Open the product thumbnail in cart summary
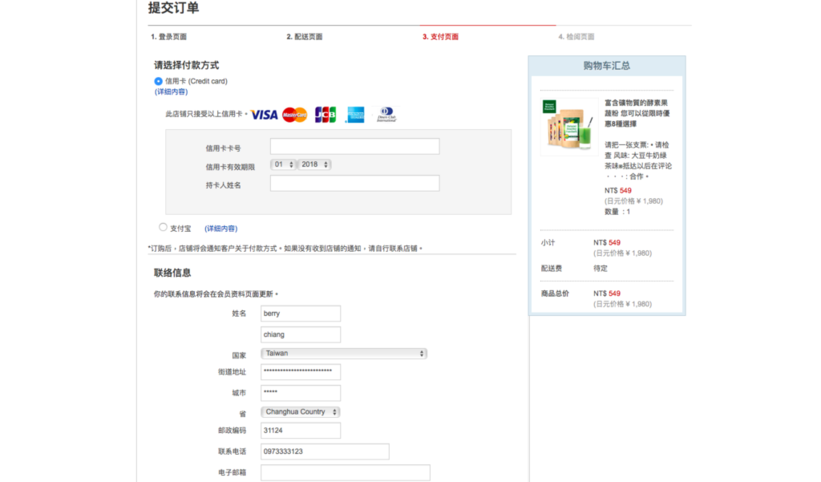Screen dimensions: 821x482 coord(568,125)
